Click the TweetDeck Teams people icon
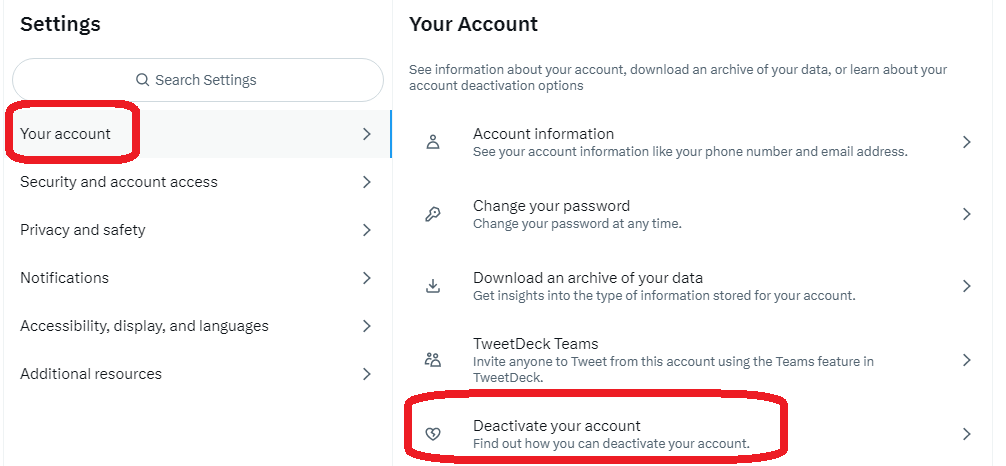 (433, 359)
